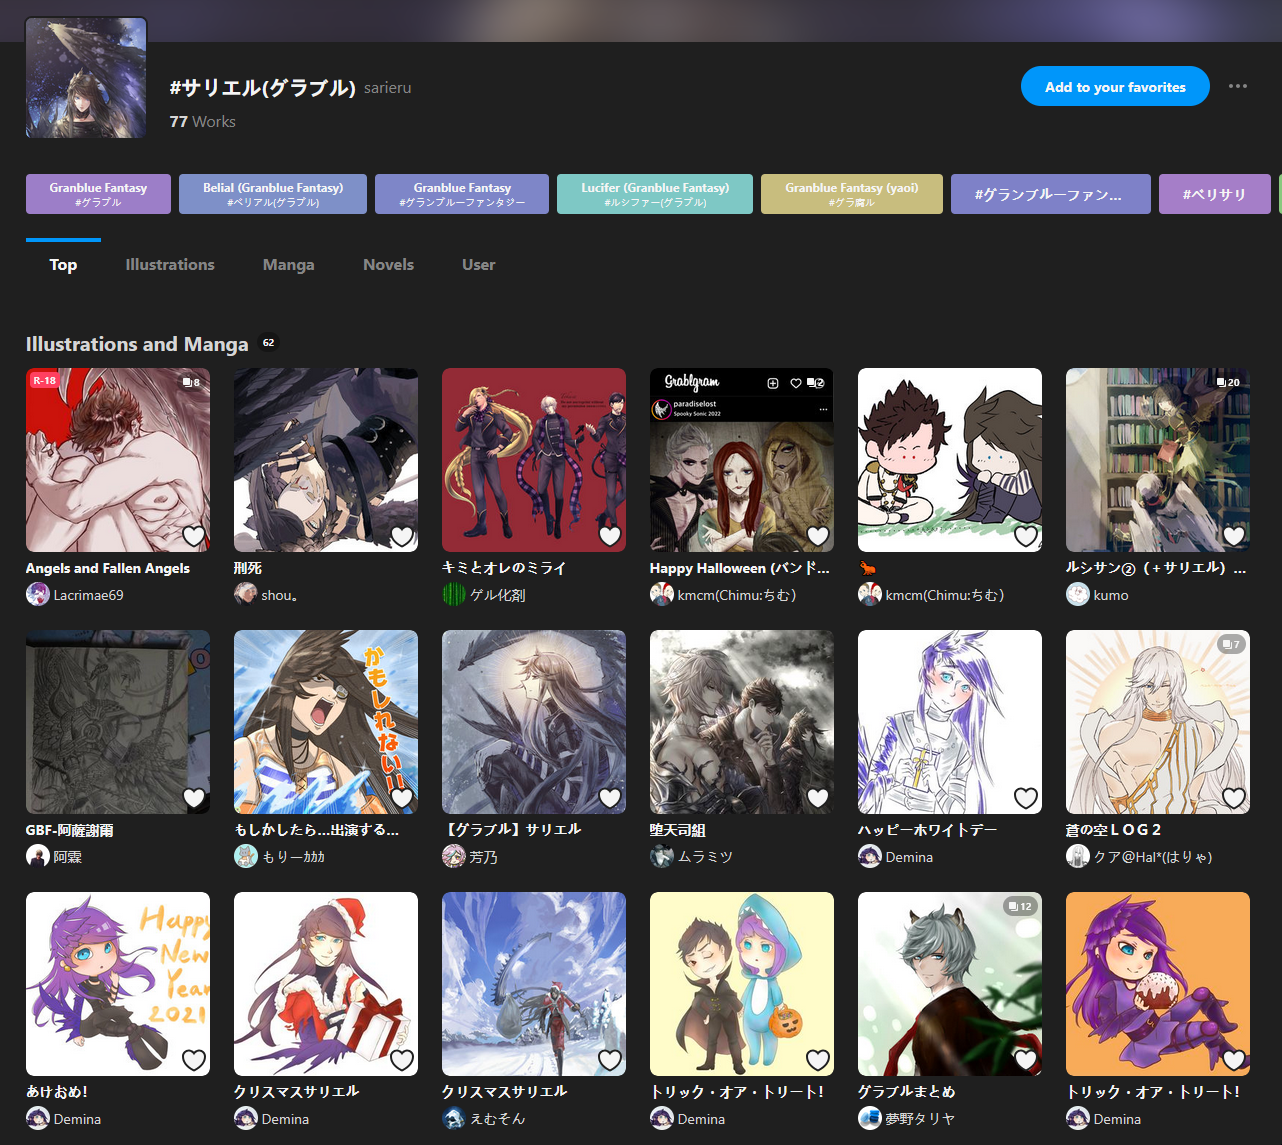Select the teal Lucifer (Granblue Fantasy) tag
The height and width of the screenshot is (1145, 1282).
click(x=655, y=194)
